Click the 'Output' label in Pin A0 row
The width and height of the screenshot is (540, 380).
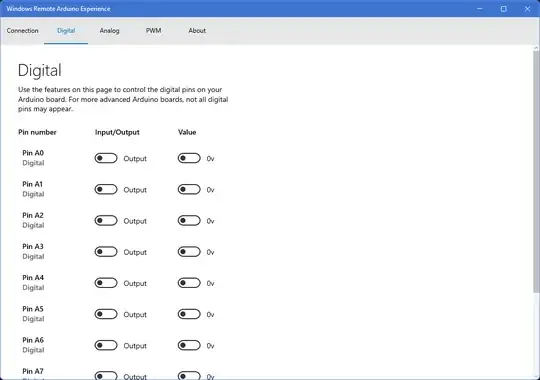click(x=135, y=159)
